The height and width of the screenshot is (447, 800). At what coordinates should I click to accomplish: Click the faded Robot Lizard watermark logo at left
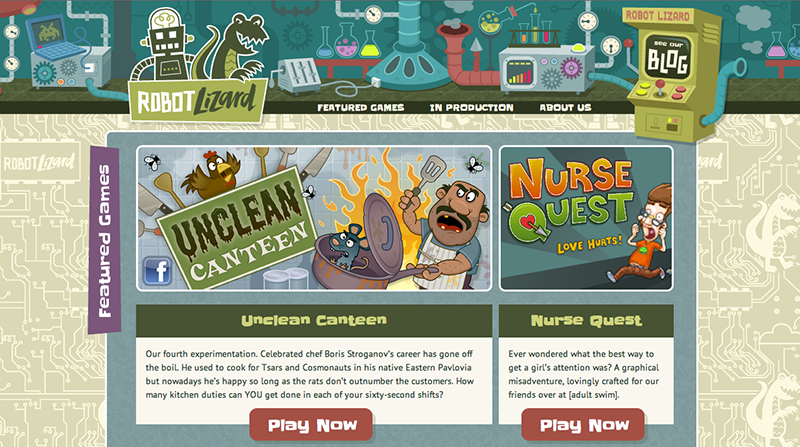pos(40,163)
